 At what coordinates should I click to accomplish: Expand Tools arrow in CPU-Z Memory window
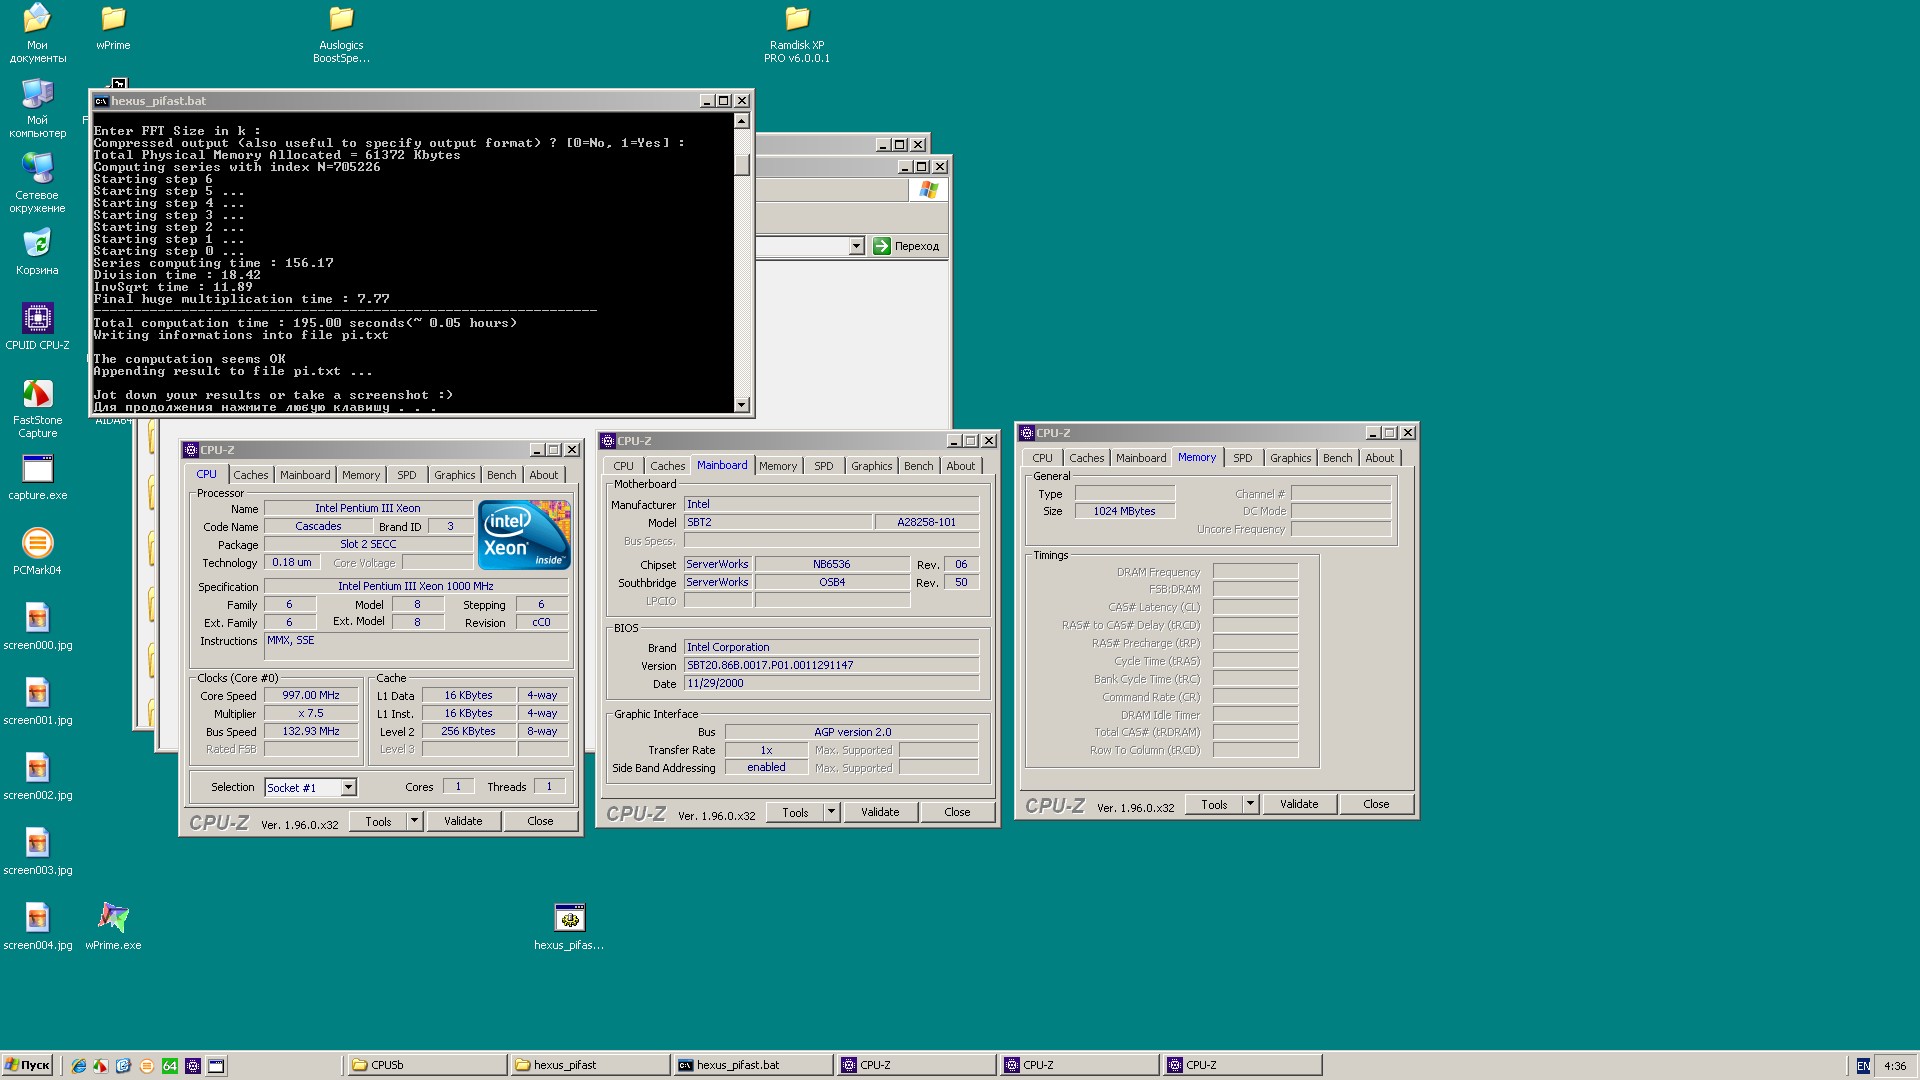pyautogui.click(x=1250, y=804)
